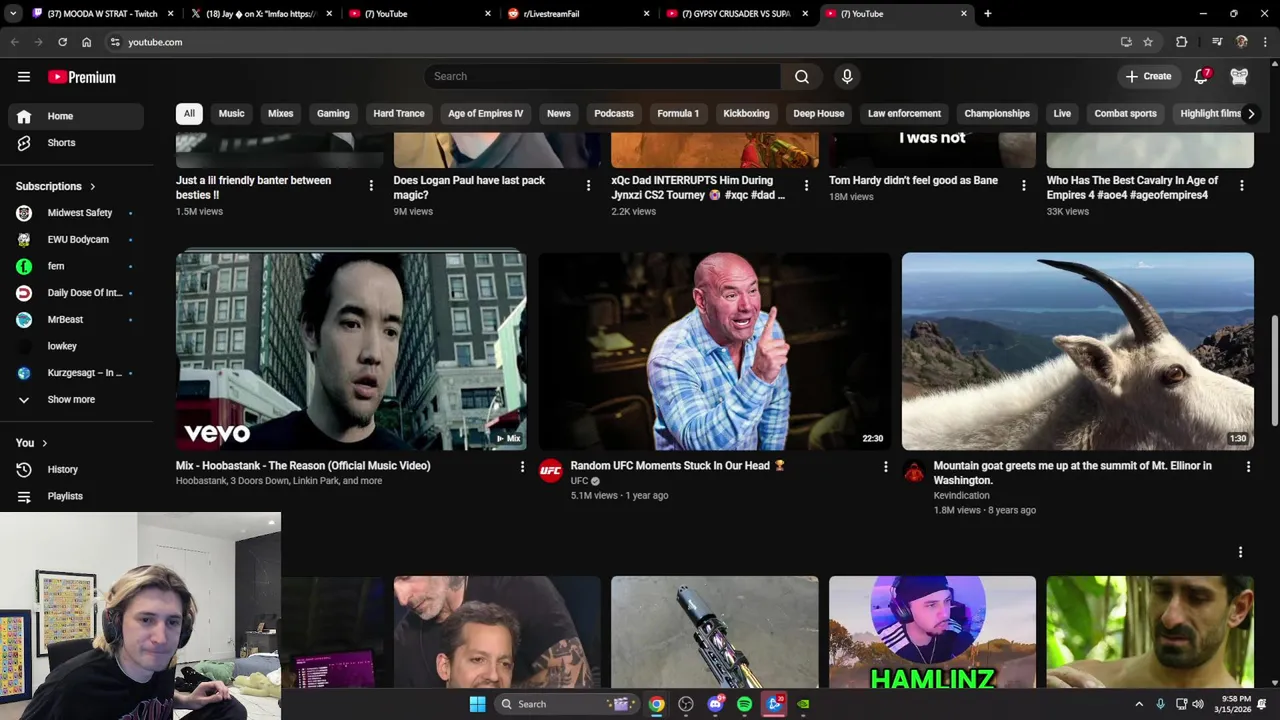Click browser home button
The height and width of the screenshot is (720, 1280).
86,42
